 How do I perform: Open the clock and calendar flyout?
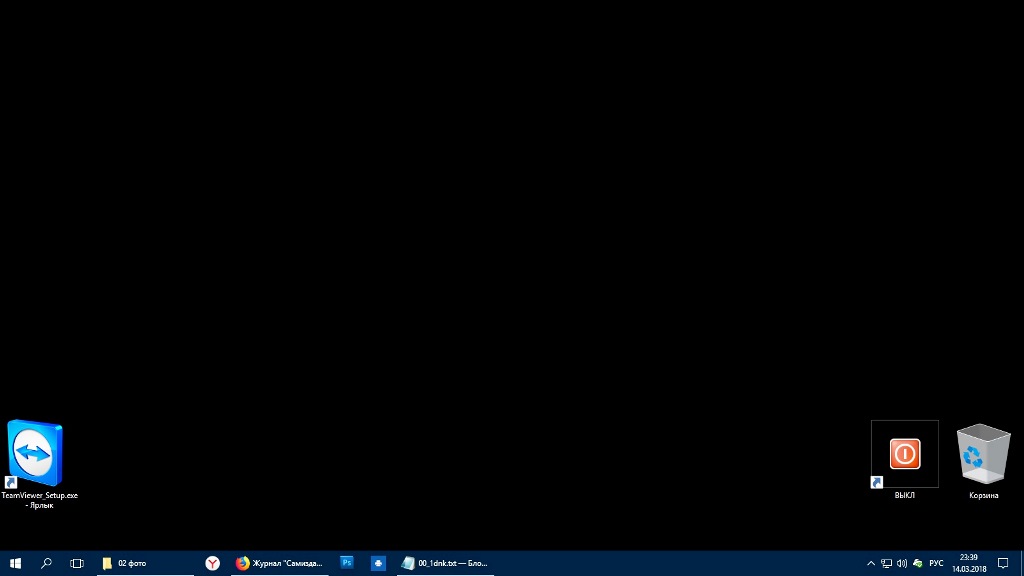[x=969, y=563]
